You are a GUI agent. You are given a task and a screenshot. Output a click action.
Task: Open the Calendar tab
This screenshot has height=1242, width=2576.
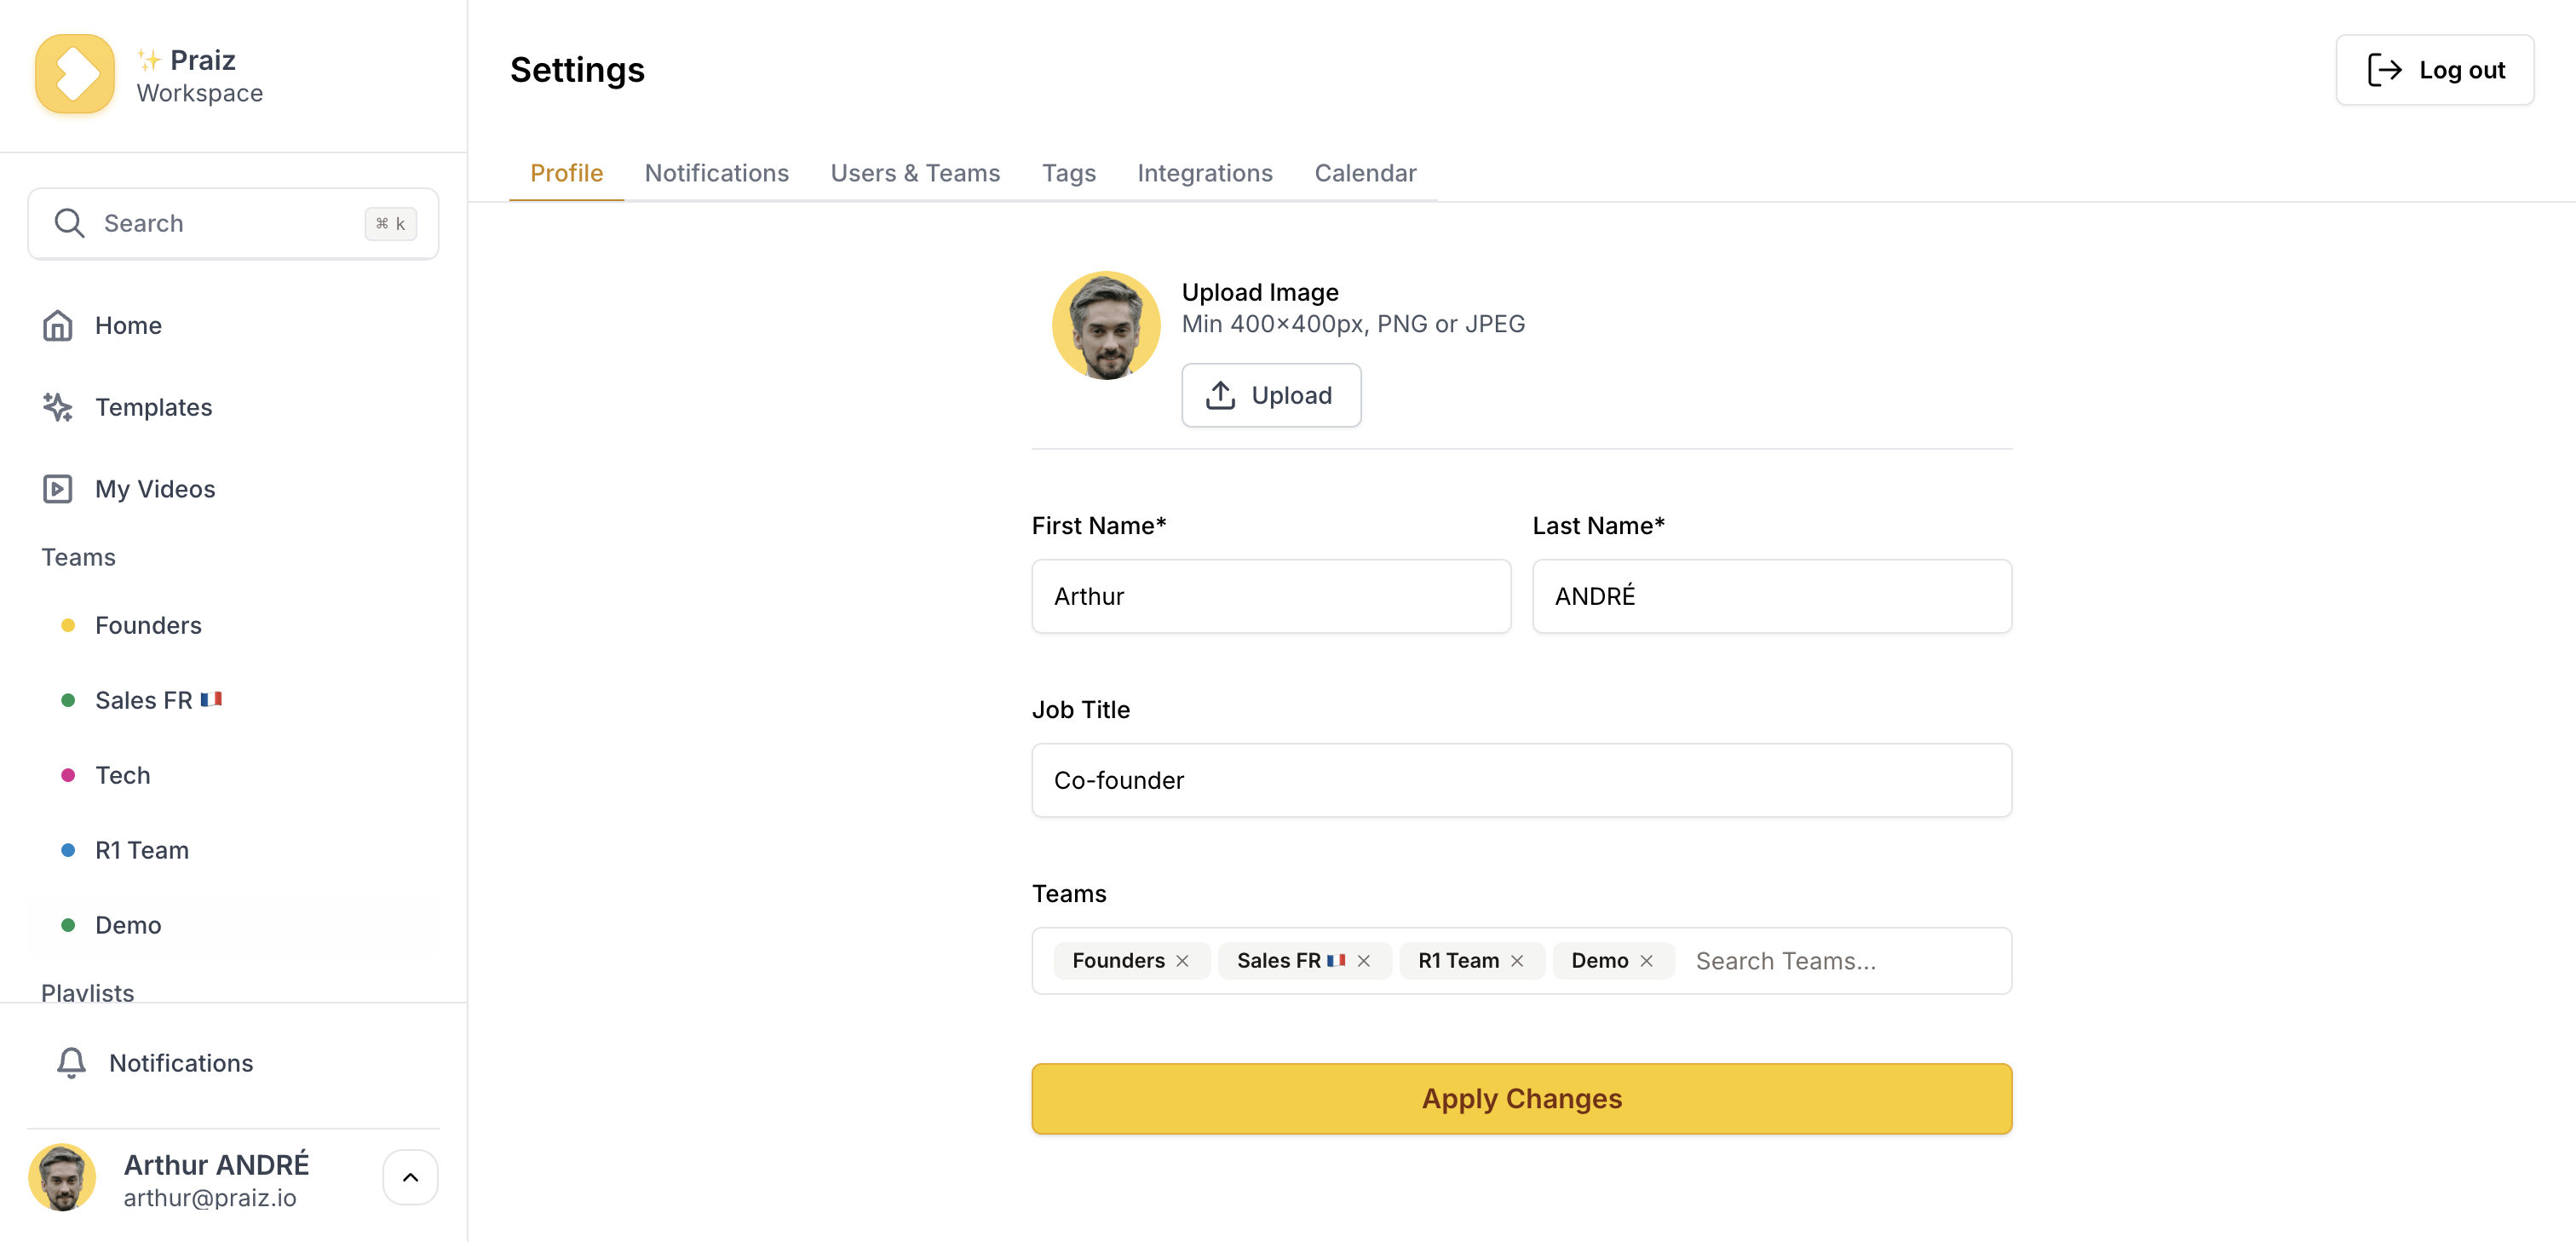pos(1365,173)
